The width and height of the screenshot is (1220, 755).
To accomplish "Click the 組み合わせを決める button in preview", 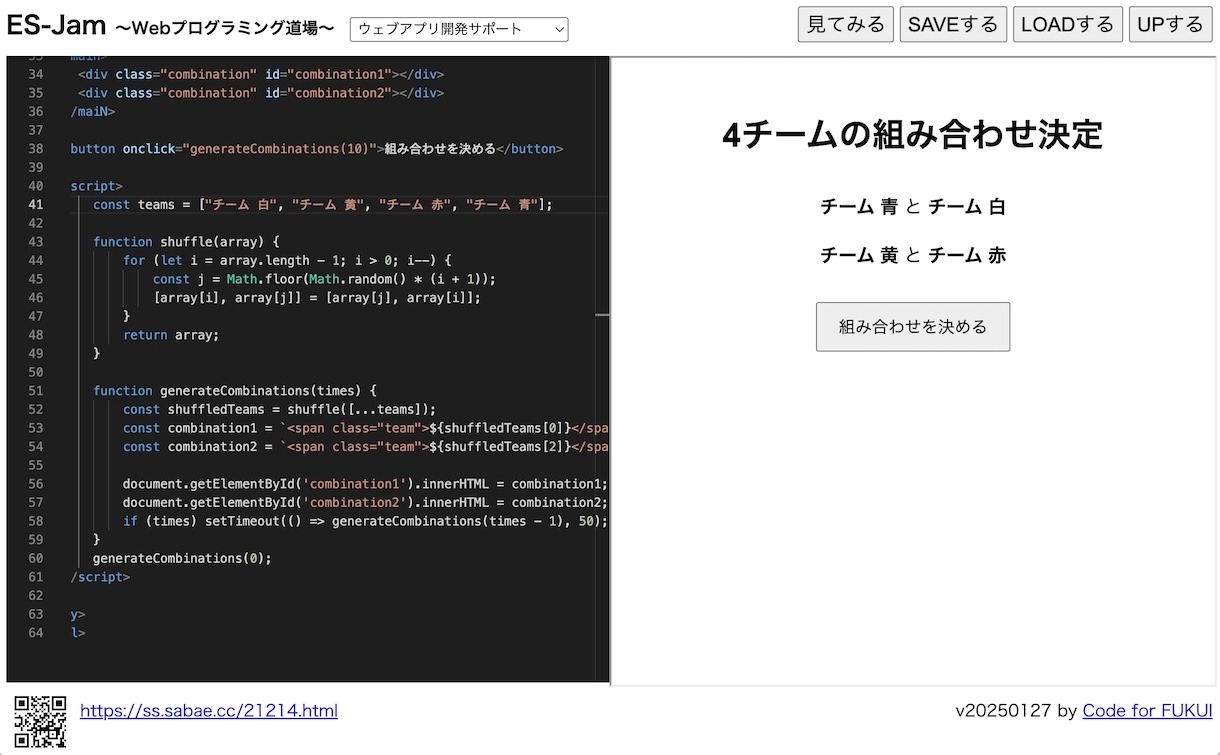I will [912, 327].
